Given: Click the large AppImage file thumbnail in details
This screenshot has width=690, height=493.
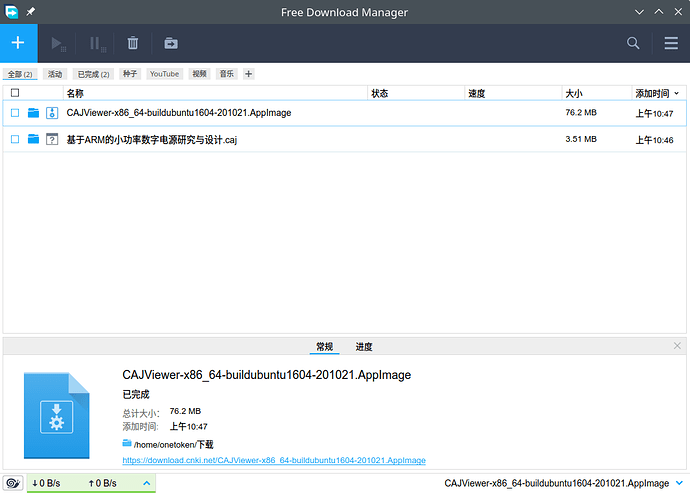Looking at the screenshot, I should [56, 416].
